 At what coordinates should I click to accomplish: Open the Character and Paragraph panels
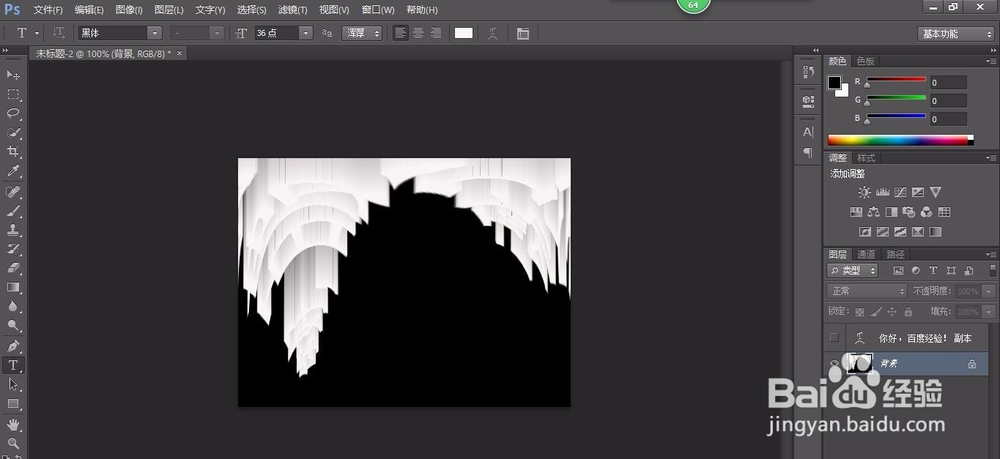click(x=523, y=33)
